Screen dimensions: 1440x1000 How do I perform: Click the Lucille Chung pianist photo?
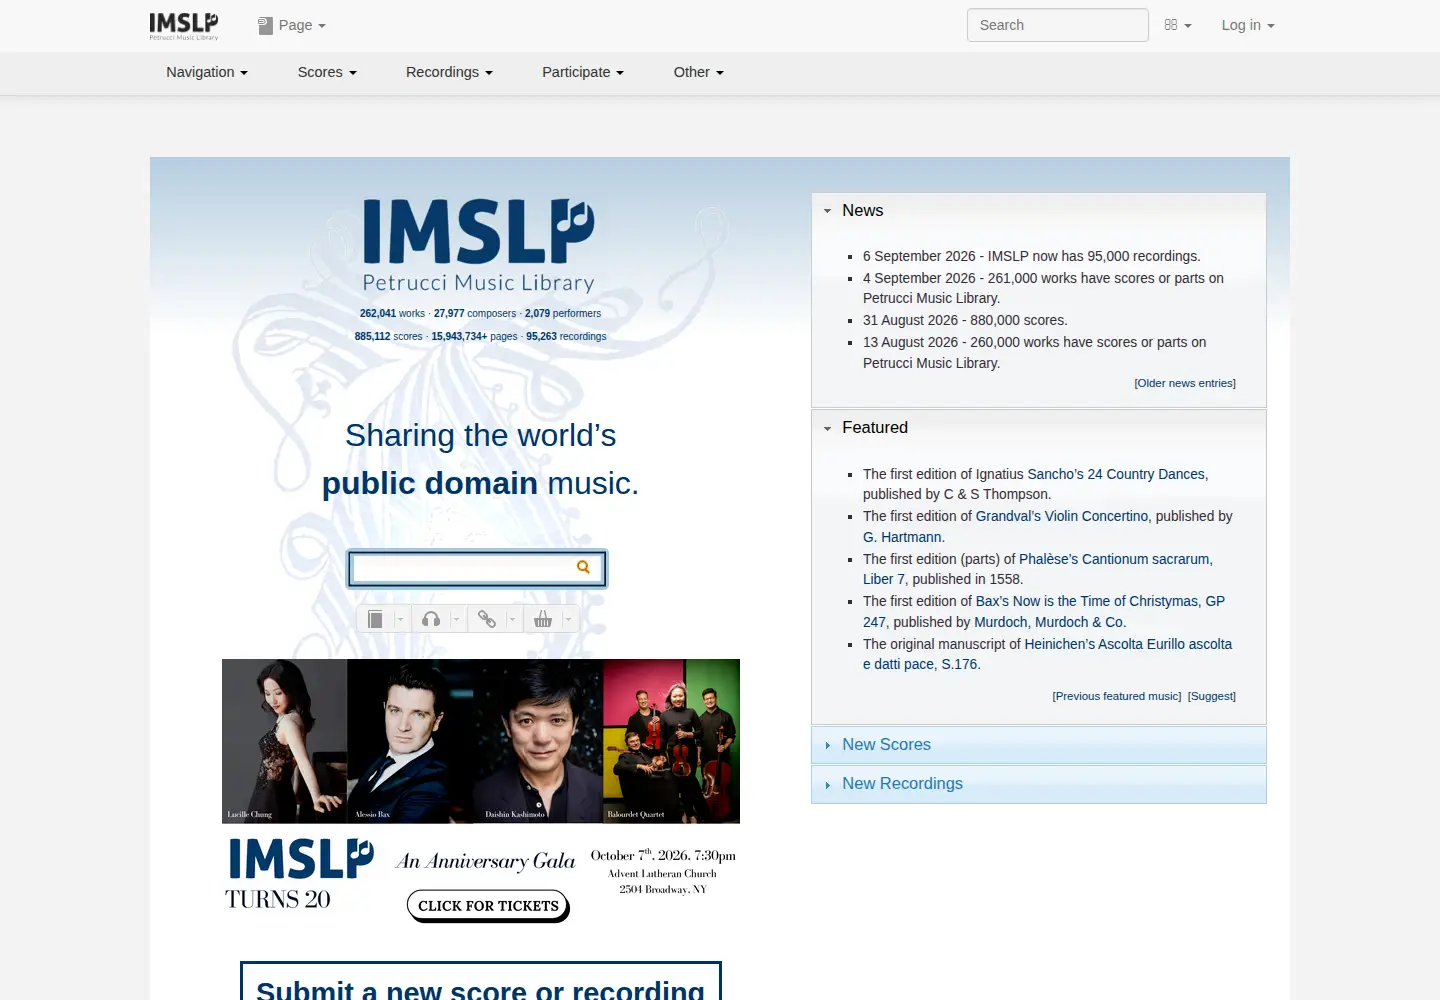[x=284, y=741]
